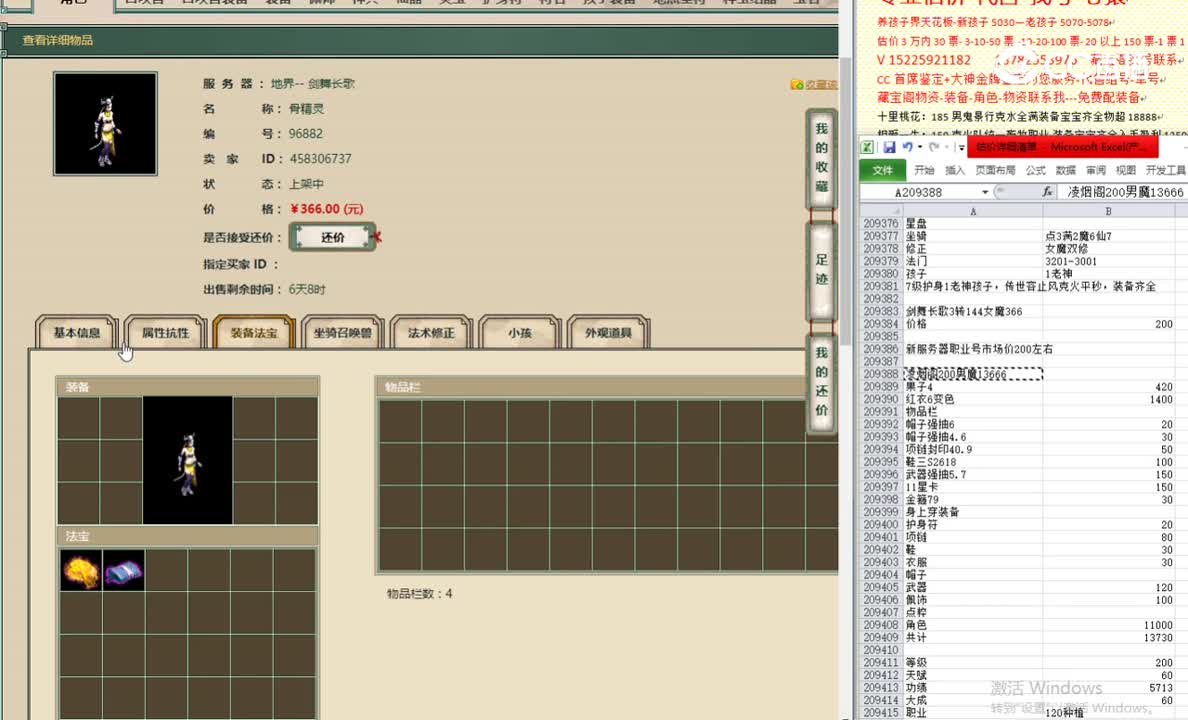The height and width of the screenshot is (720, 1188).
Task: Click the 我的还价 side button
Action: pos(821,381)
